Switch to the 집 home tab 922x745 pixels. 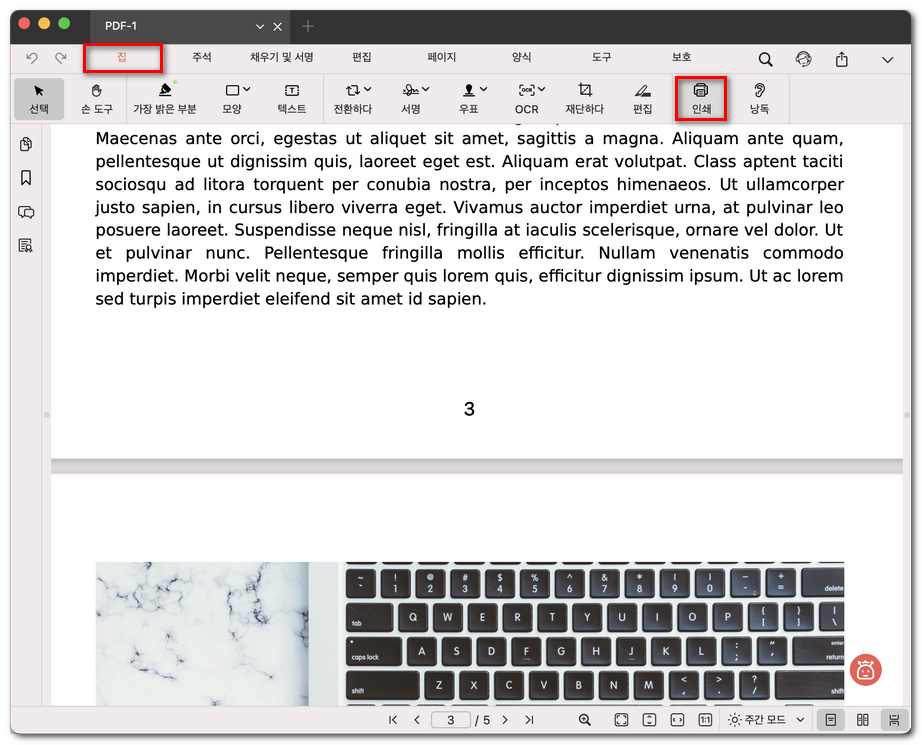coord(122,58)
